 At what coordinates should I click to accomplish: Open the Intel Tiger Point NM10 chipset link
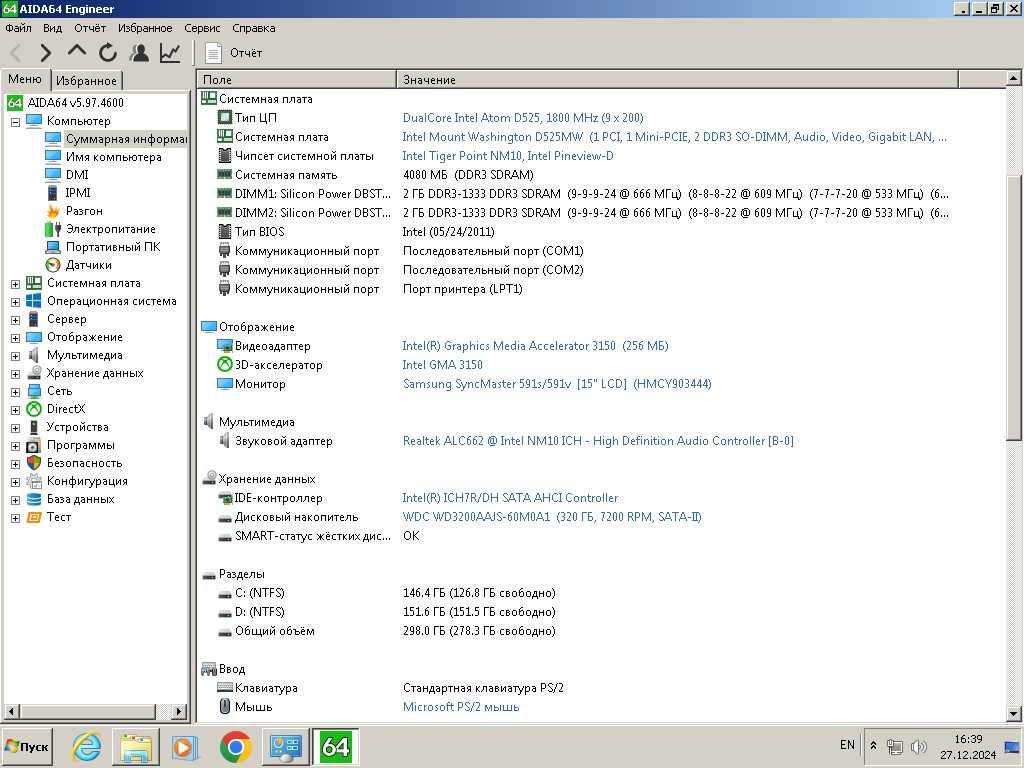click(x=507, y=155)
